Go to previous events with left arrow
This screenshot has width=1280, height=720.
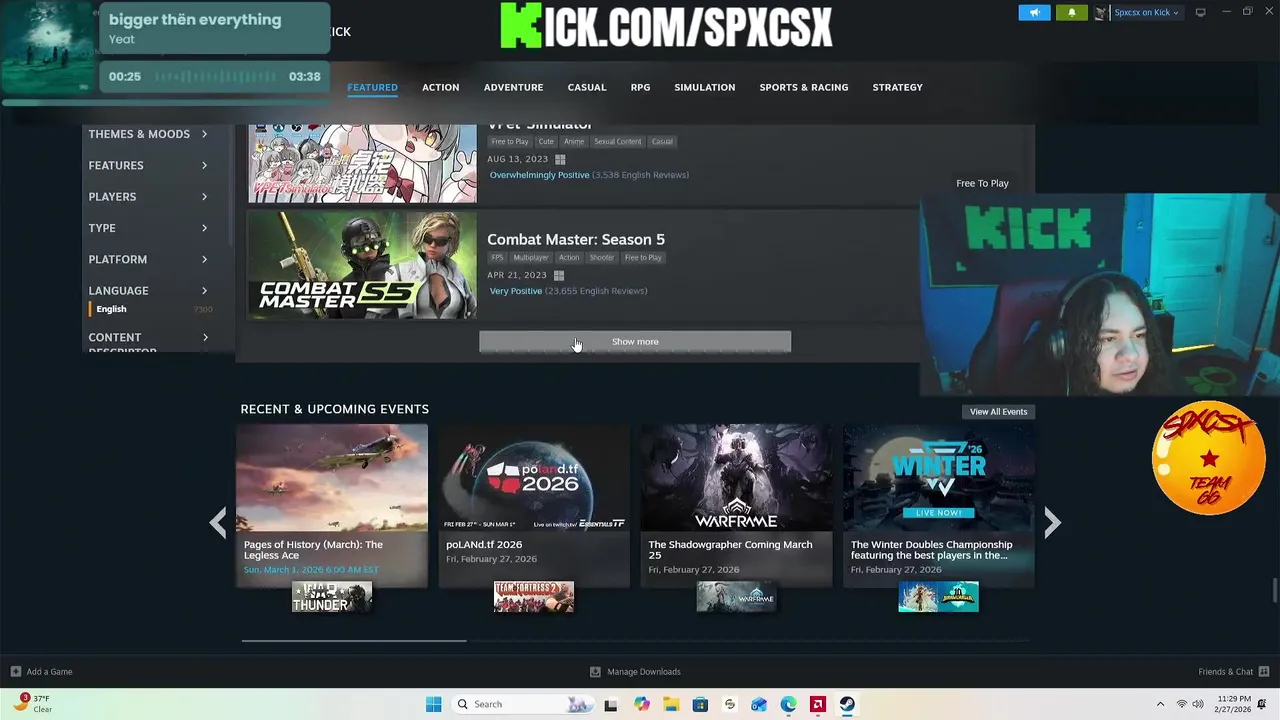click(x=218, y=522)
